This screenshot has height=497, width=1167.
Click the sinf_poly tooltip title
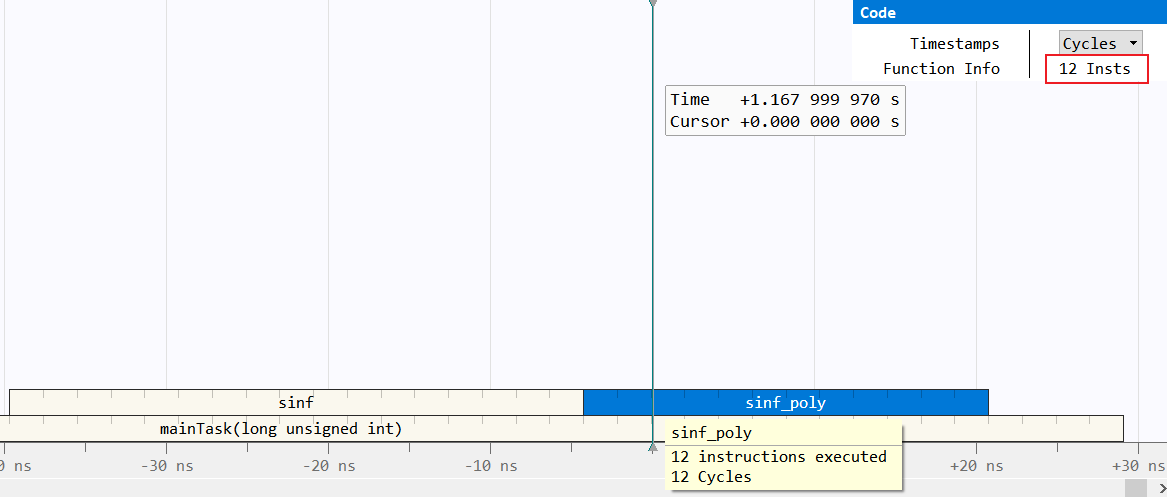point(712,433)
